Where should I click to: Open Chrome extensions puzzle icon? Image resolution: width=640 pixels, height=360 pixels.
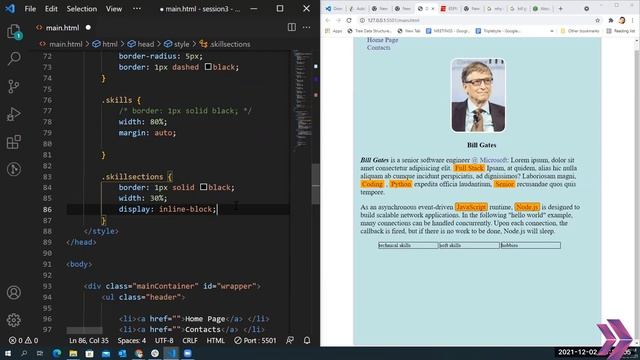pyautogui.click(x=611, y=20)
